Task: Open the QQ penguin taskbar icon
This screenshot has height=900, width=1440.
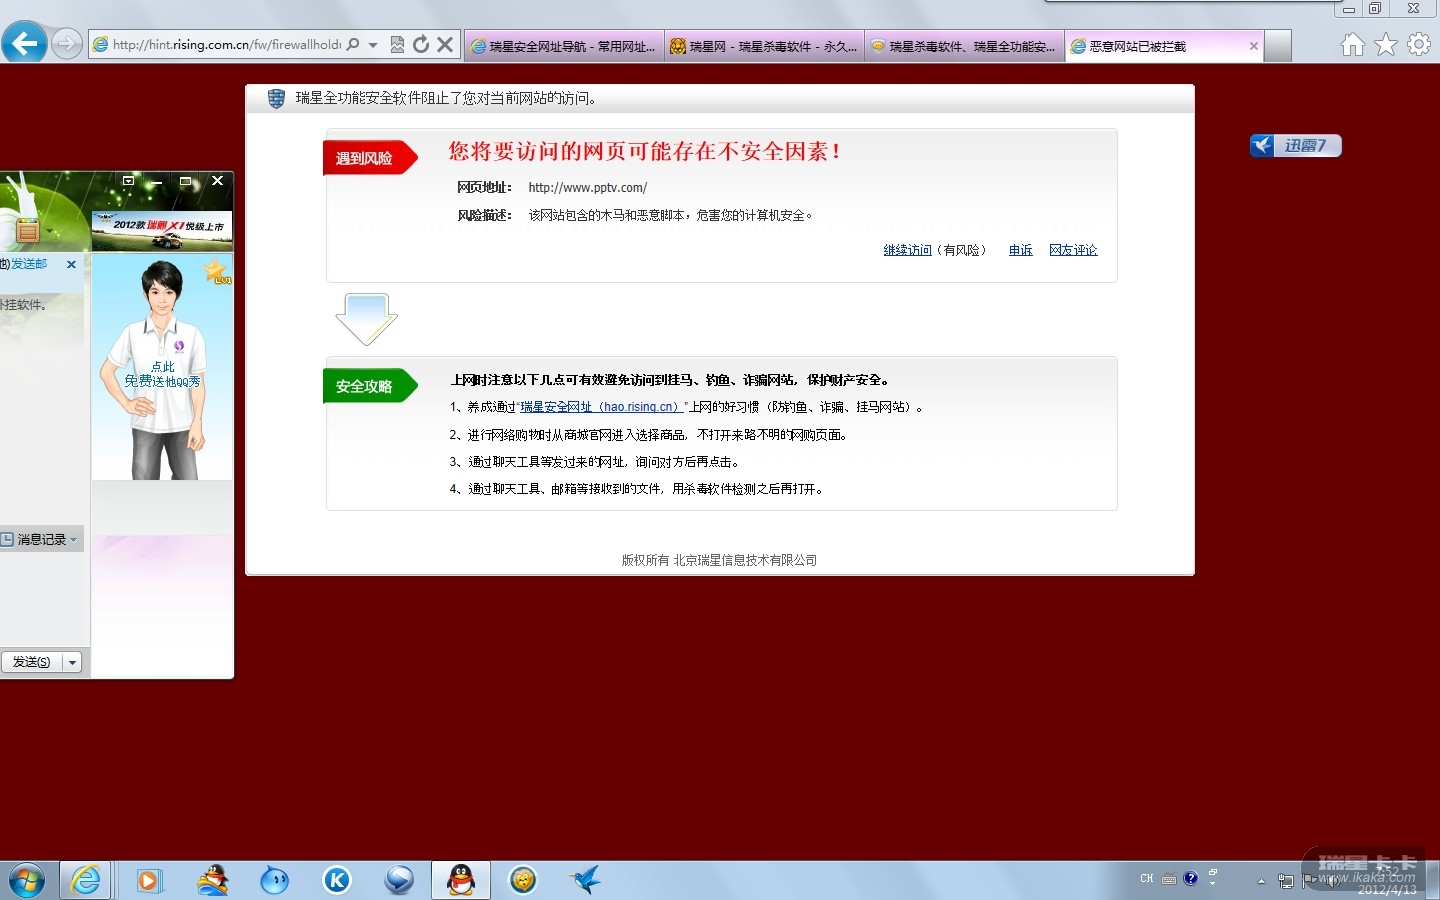Action: [x=460, y=880]
